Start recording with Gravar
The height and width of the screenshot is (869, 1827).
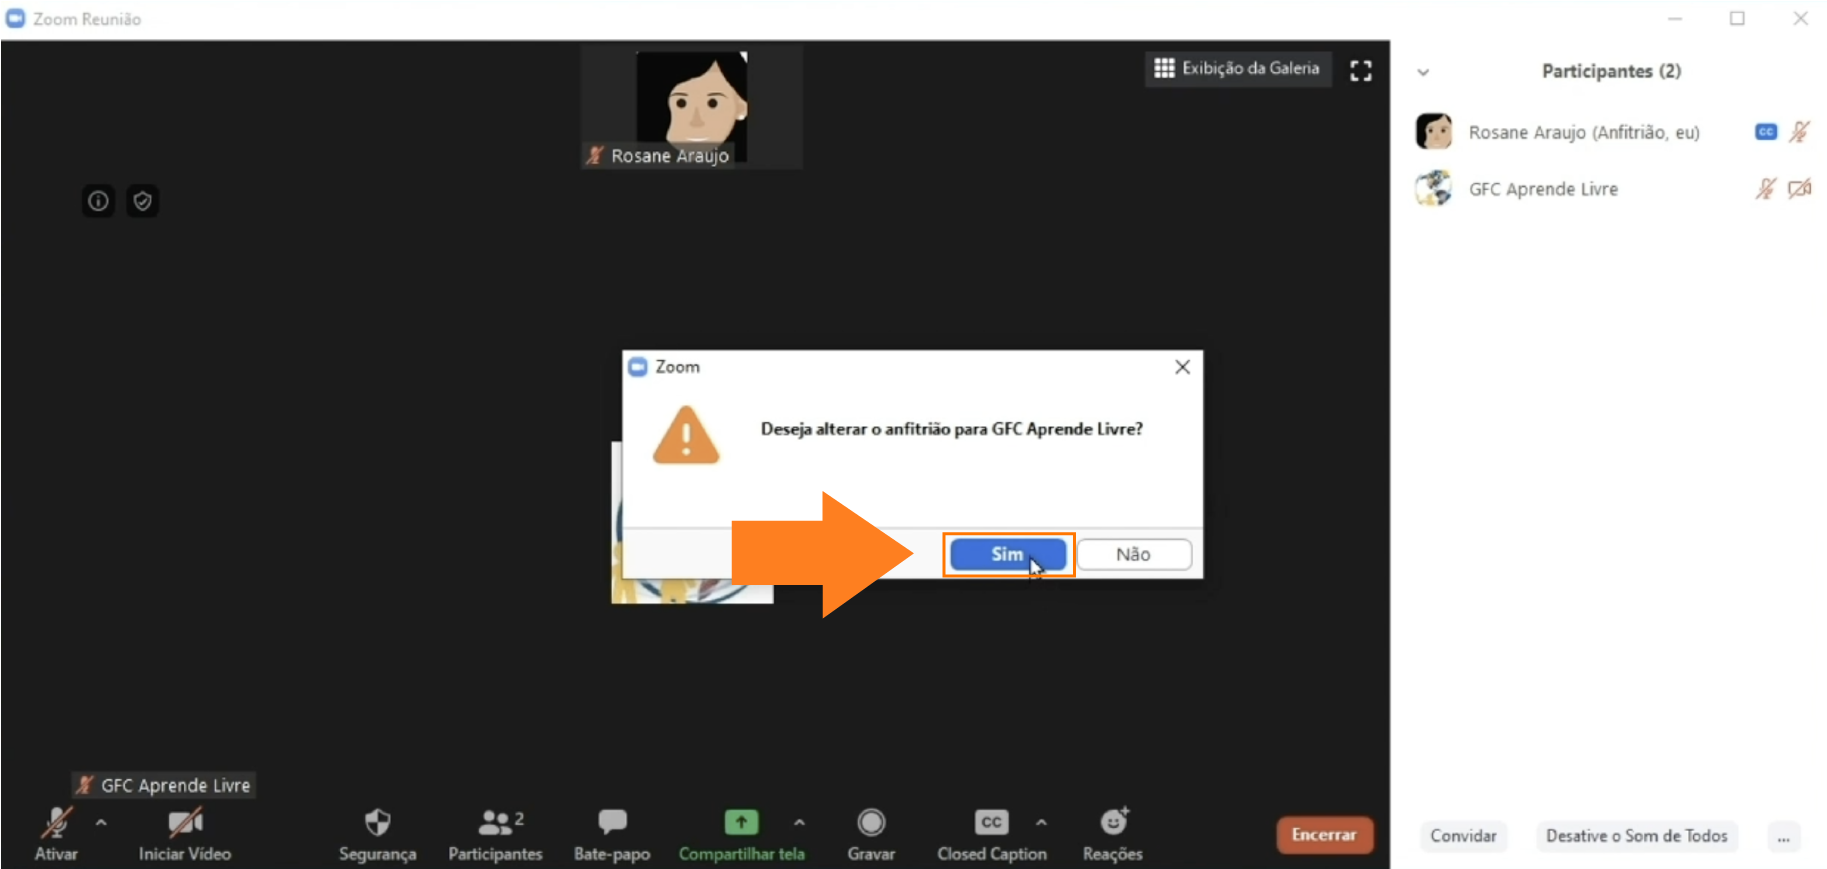871,835
